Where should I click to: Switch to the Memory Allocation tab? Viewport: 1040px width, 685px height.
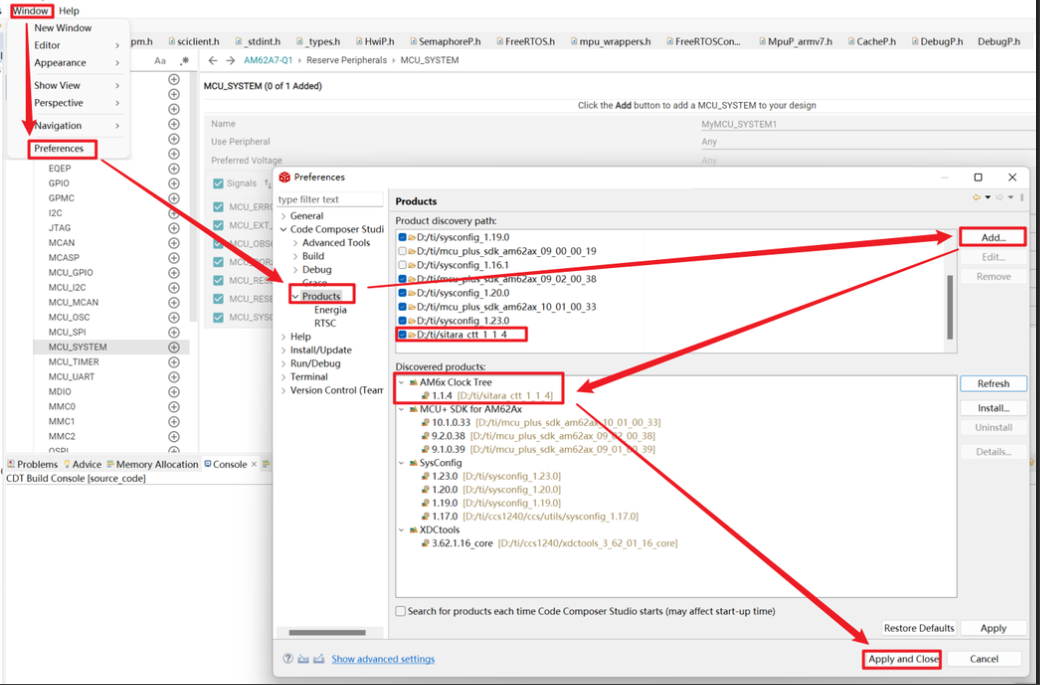pyautogui.click(x=153, y=464)
